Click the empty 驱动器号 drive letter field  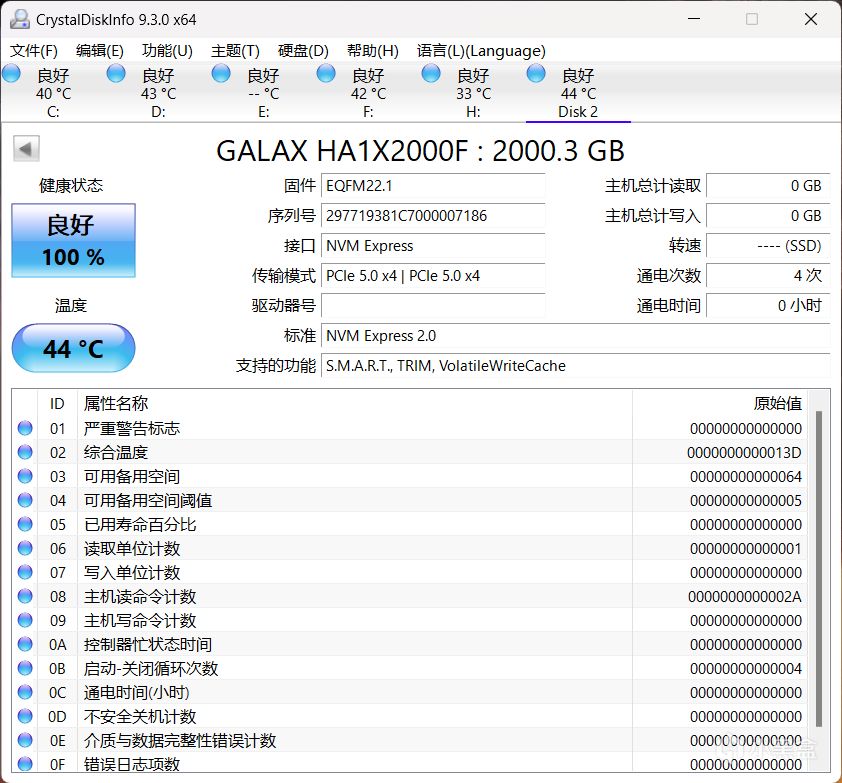coord(433,306)
